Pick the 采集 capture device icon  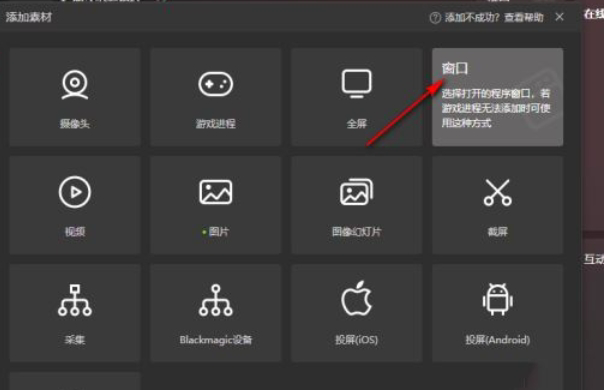click(75, 301)
